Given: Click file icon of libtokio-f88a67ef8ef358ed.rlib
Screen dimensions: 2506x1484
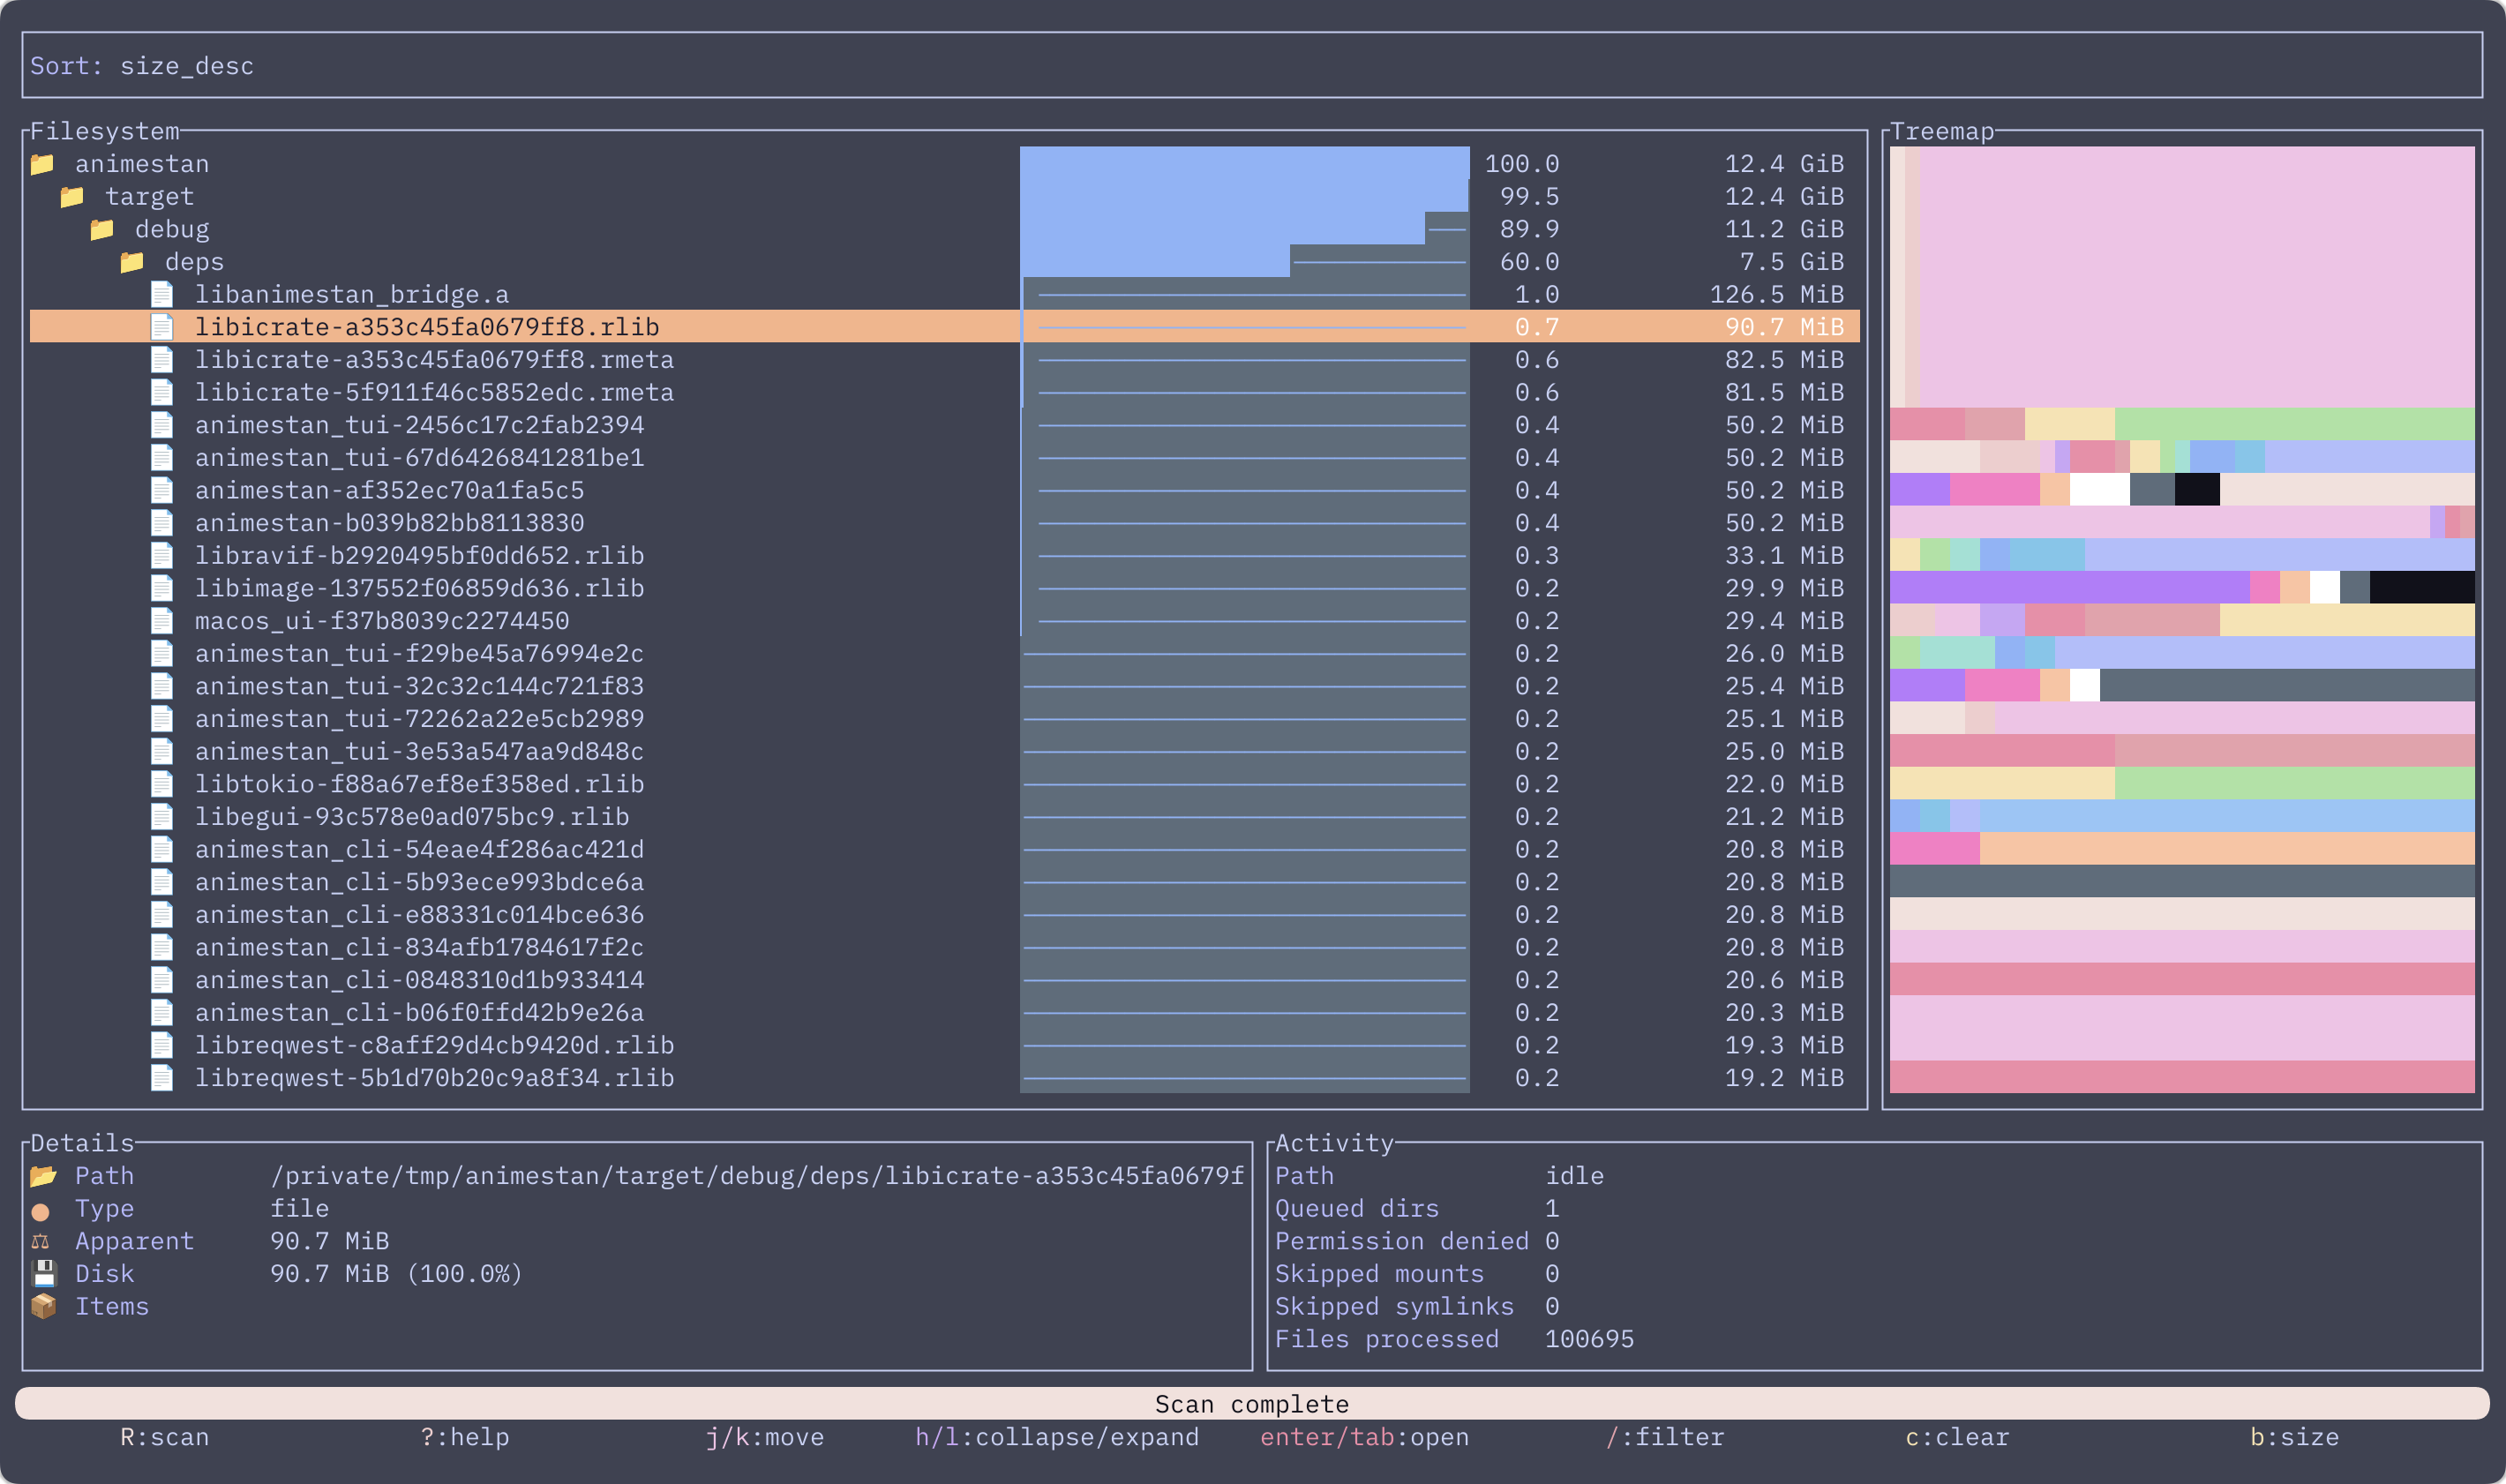Looking at the screenshot, I should tap(162, 784).
